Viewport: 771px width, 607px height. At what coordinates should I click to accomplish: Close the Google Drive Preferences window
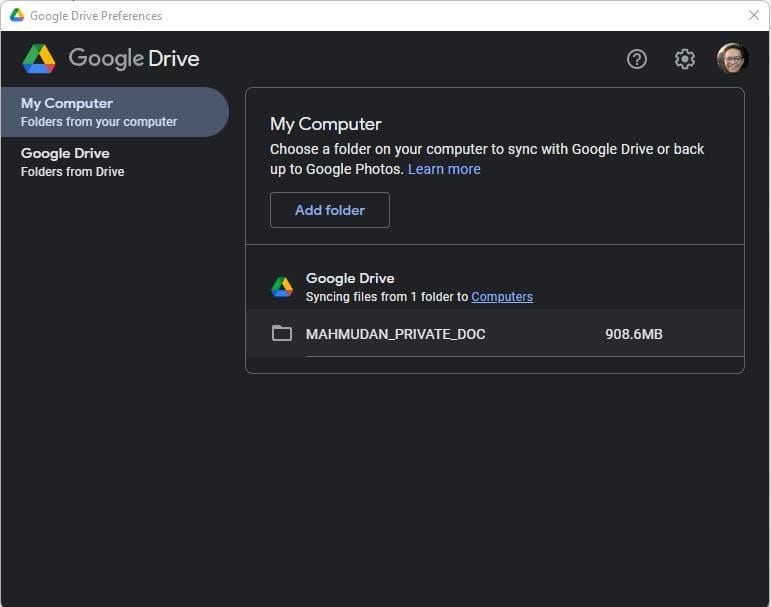(x=754, y=15)
